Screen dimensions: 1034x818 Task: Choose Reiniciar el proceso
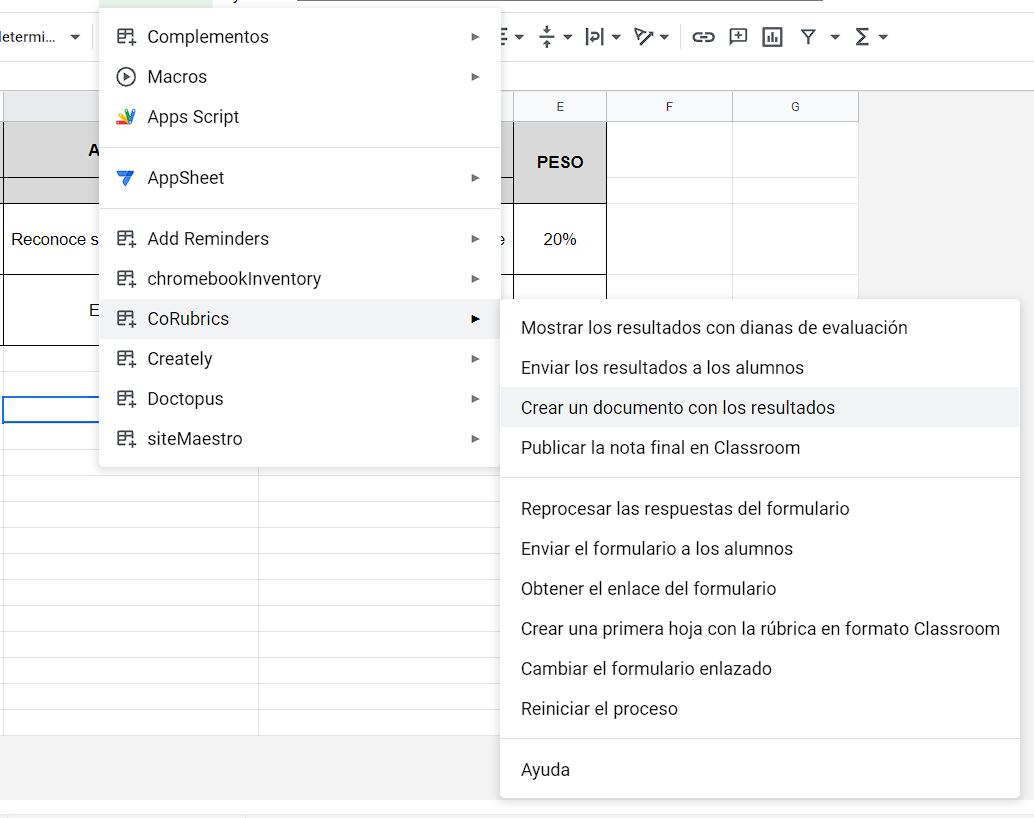pyautogui.click(x=760, y=708)
